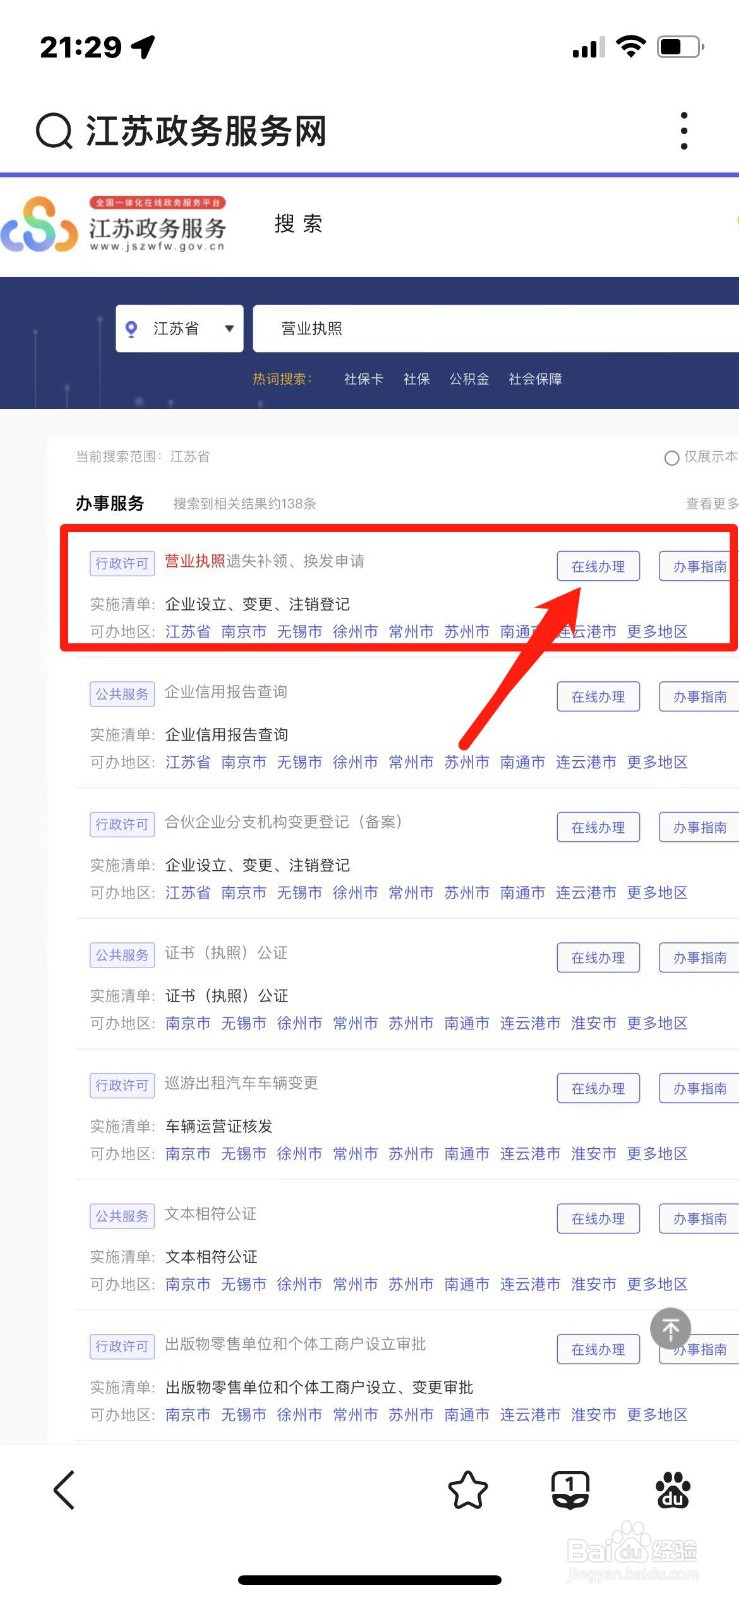
Task: Click 在线办理 for 企业信用报告查询
Action: click(598, 697)
